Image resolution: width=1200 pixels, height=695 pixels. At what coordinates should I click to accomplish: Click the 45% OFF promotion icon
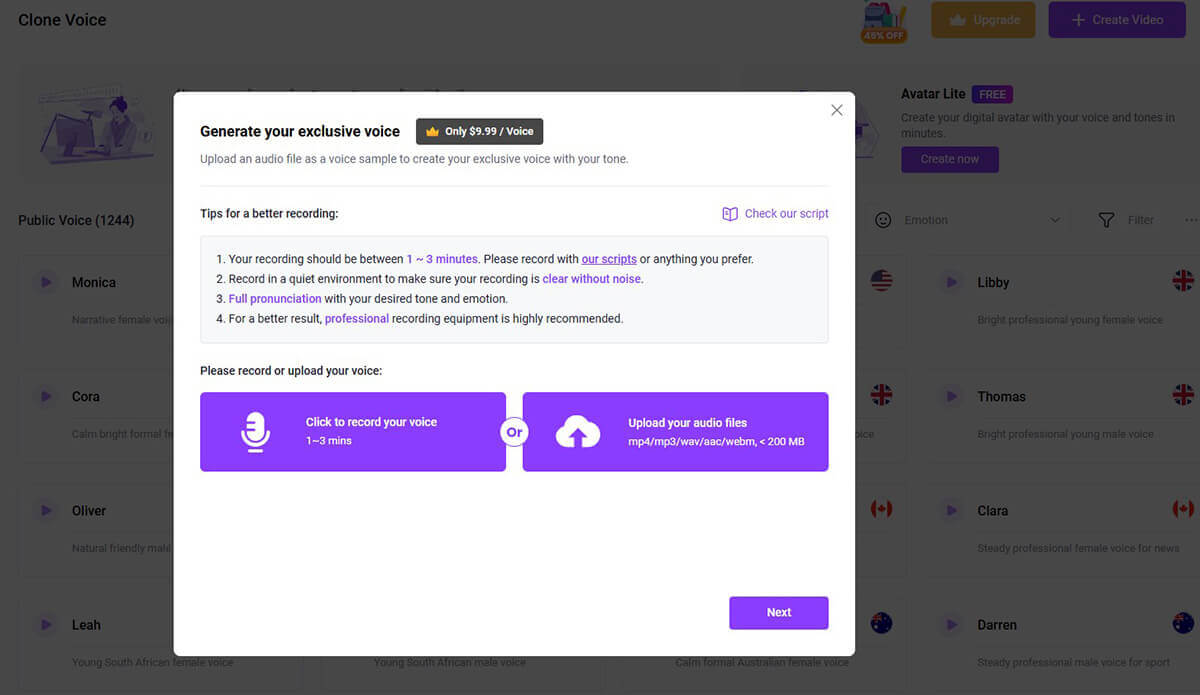(x=883, y=22)
